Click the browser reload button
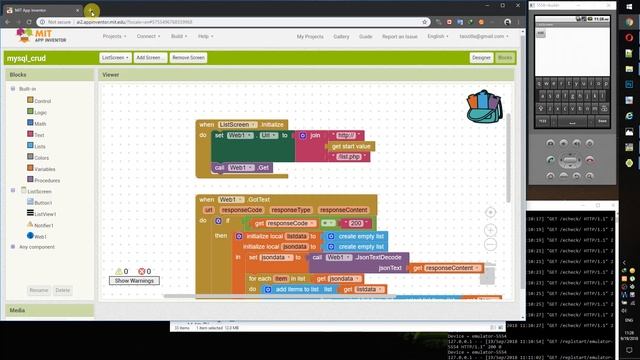The image size is (640, 360). pyautogui.click(x=29, y=22)
